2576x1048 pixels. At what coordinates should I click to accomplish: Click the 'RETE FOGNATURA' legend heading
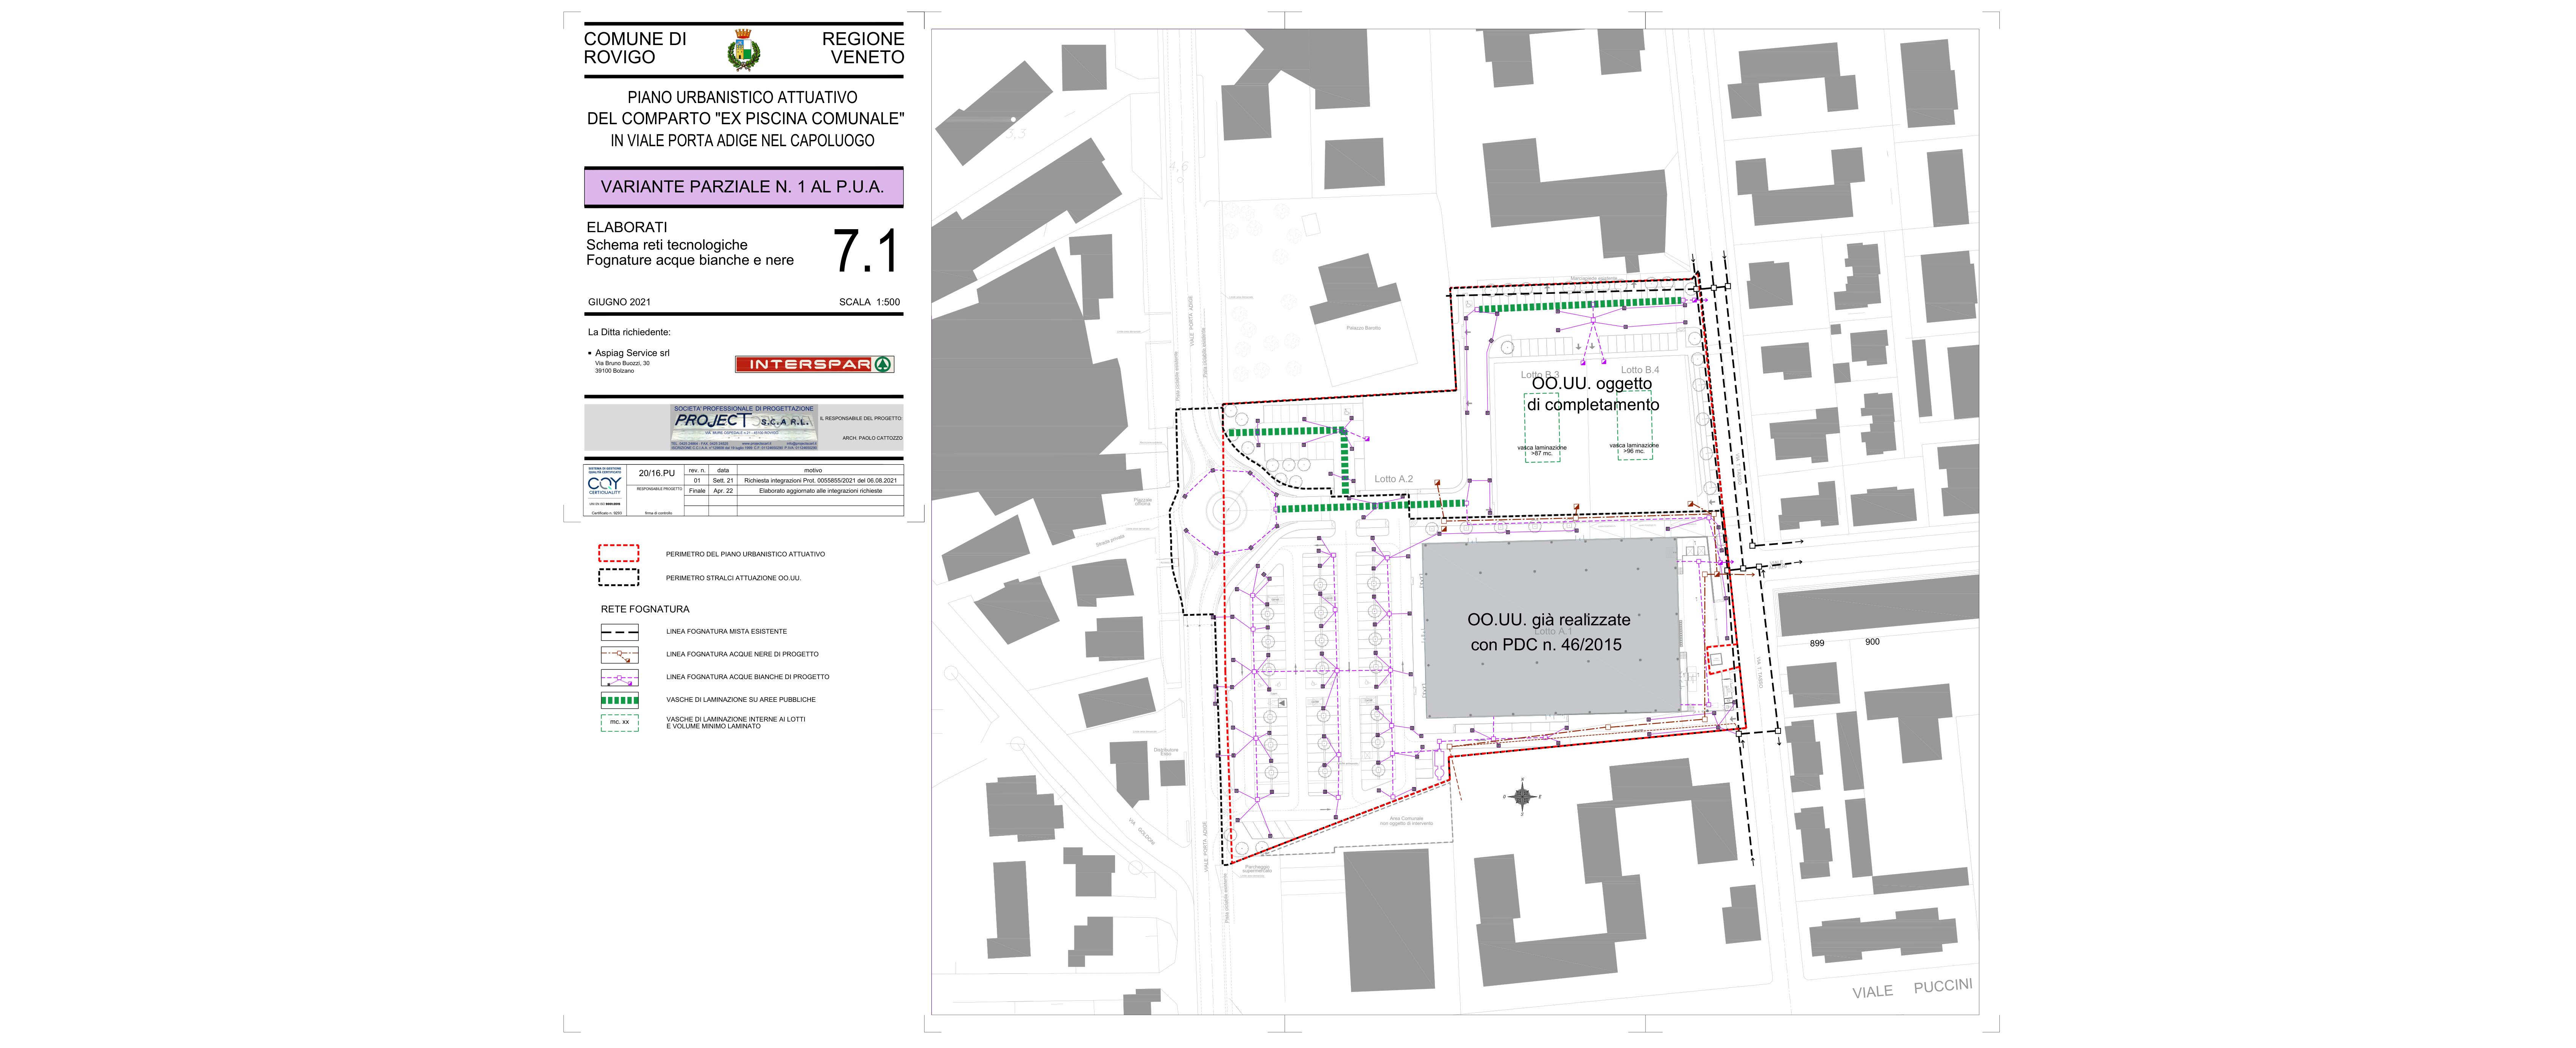point(645,609)
